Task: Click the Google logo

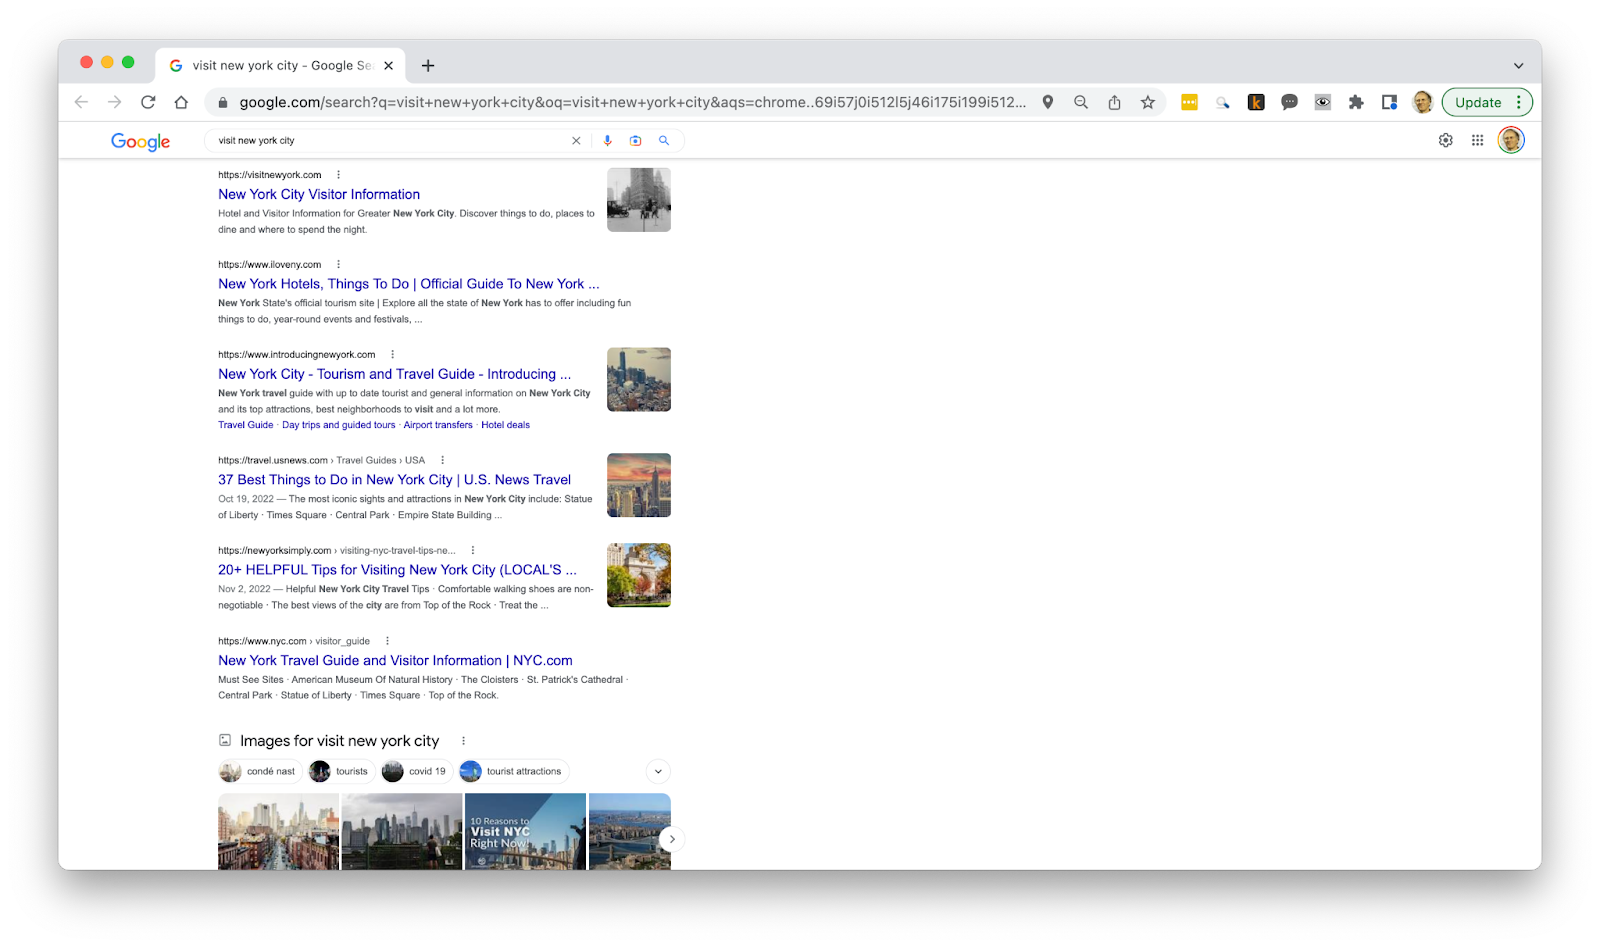Action: click(x=140, y=141)
